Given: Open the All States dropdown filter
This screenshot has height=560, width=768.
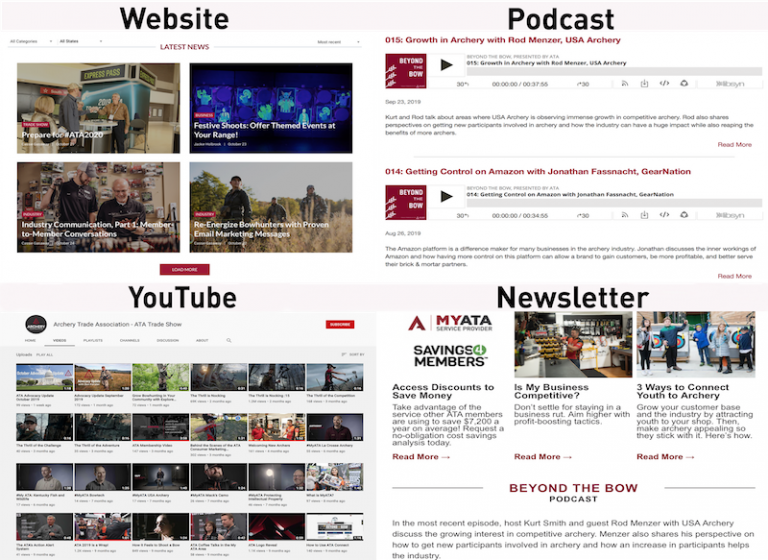Looking at the screenshot, I should [77, 42].
